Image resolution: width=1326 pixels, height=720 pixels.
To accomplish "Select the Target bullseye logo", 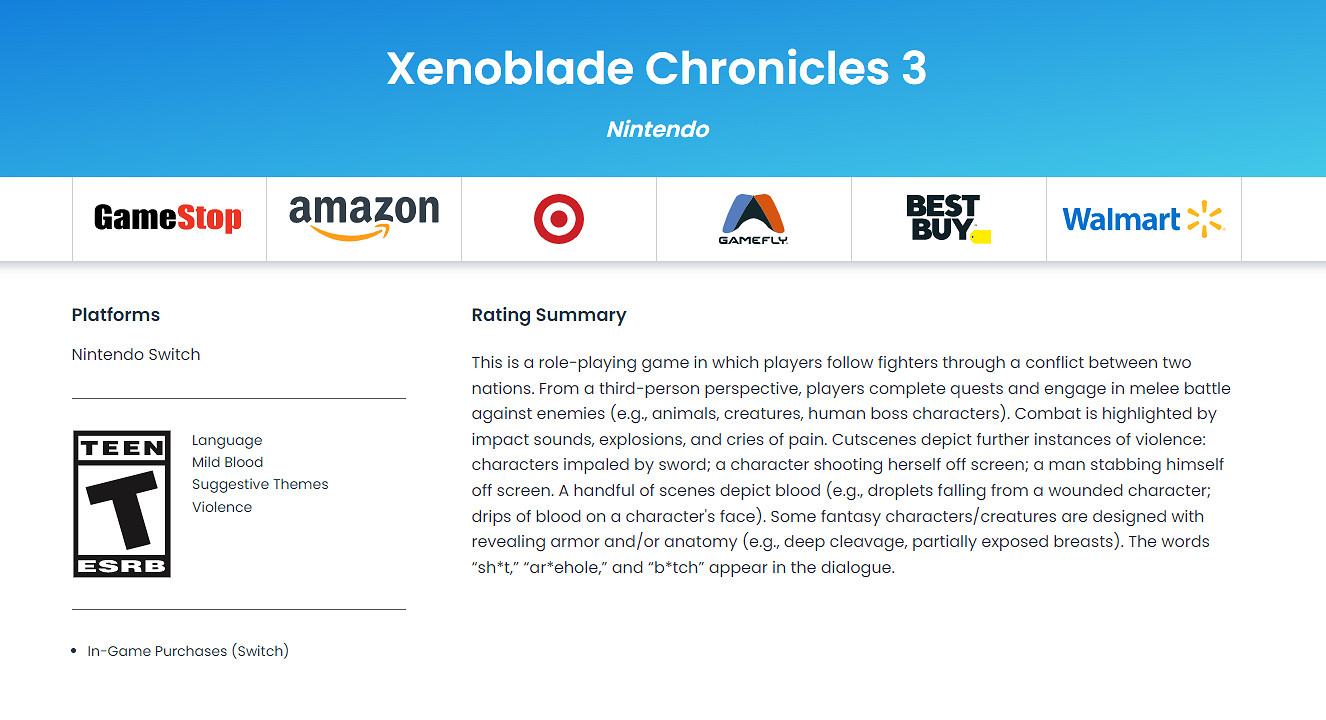I will [x=559, y=219].
